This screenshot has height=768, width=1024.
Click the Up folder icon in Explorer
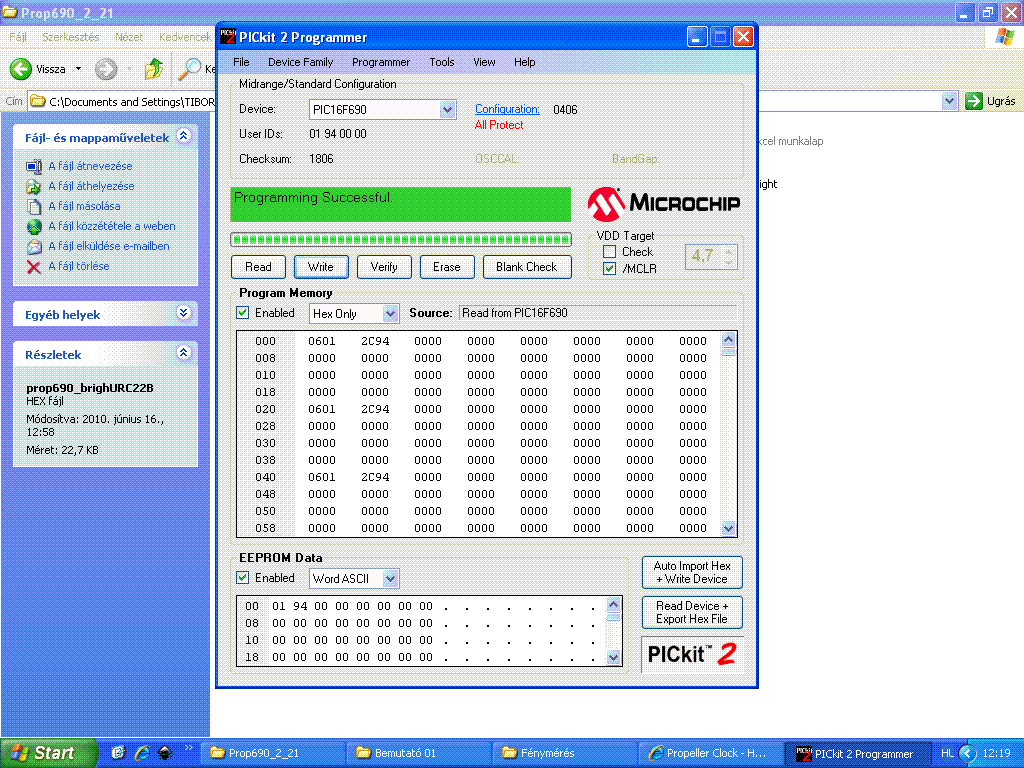click(x=153, y=69)
